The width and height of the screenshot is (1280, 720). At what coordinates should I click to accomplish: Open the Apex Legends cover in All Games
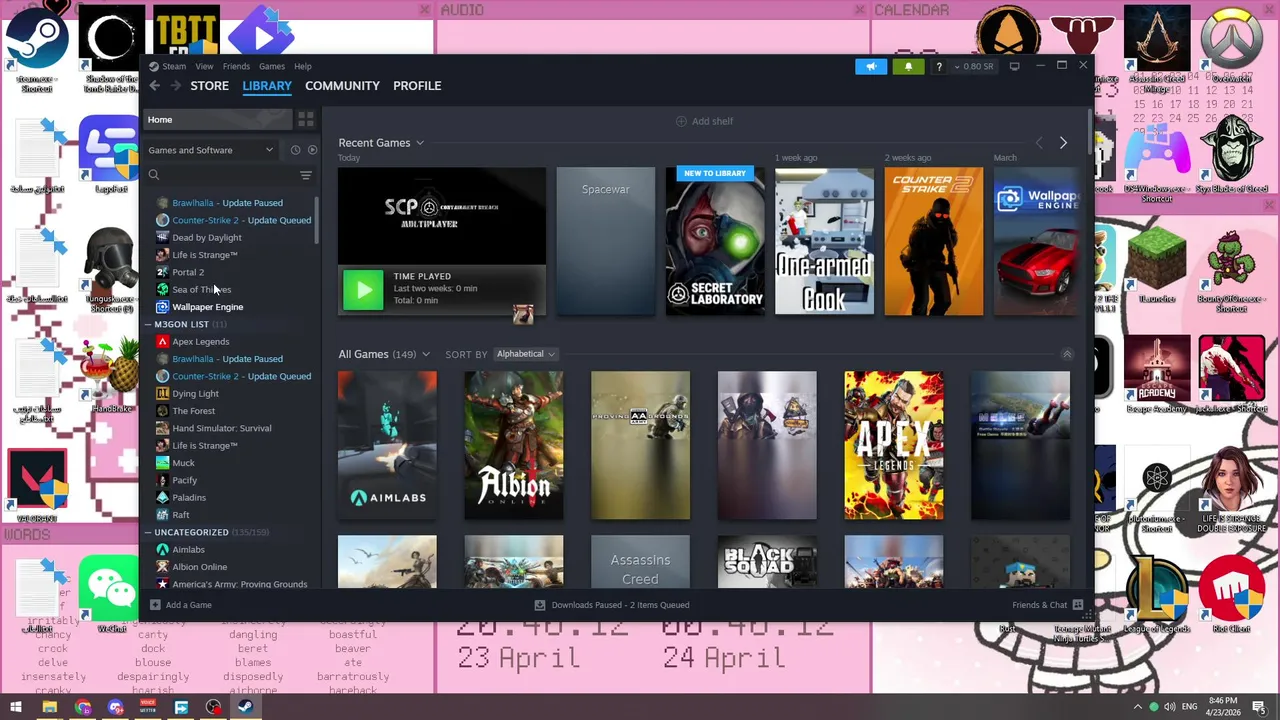(894, 446)
